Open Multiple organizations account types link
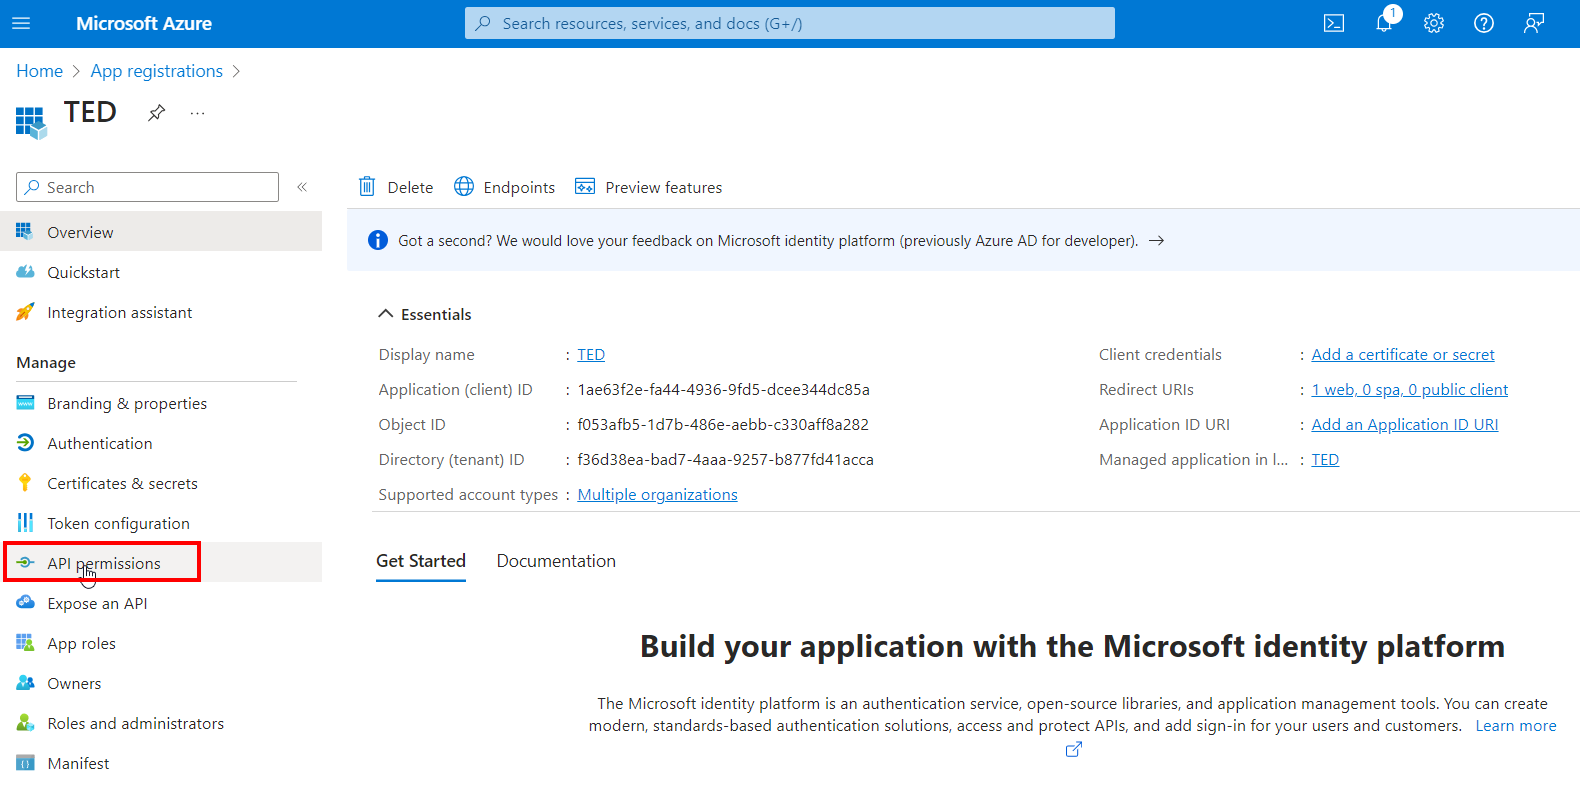The image size is (1580, 795). pyautogui.click(x=657, y=495)
